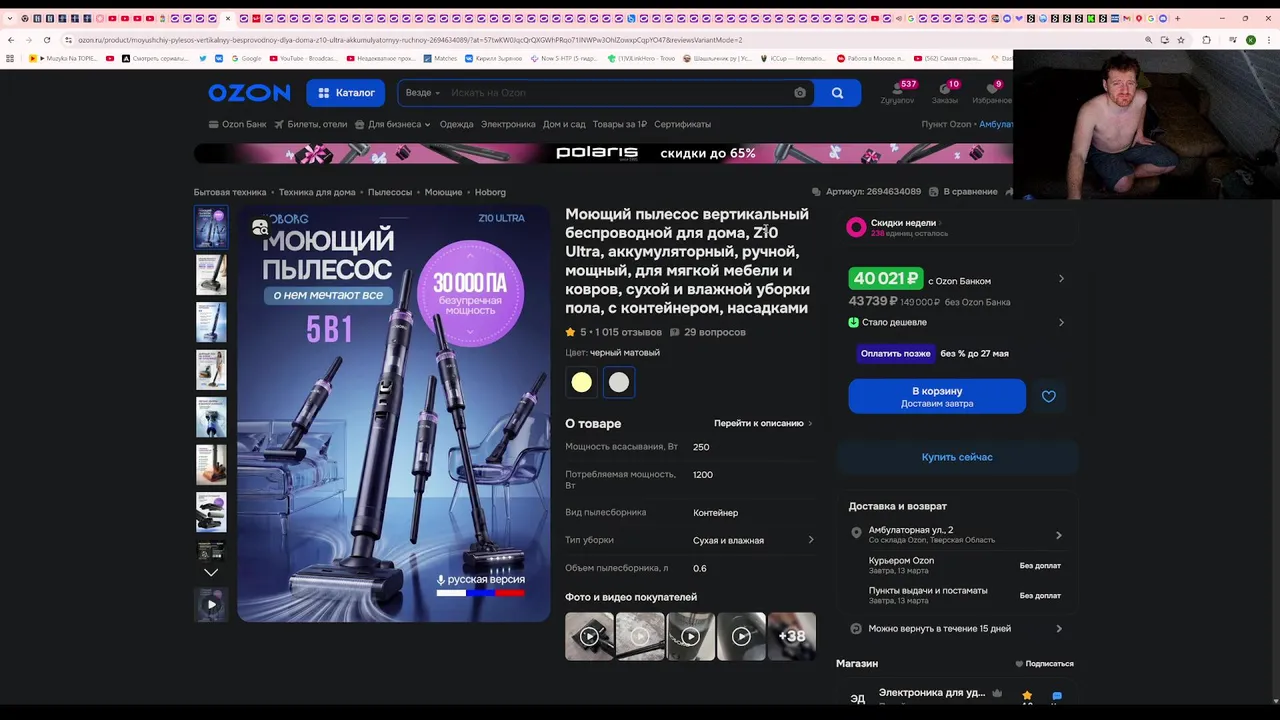Select the third product thumbnail
Viewport: 1280px width, 720px height.
pos(211,322)
